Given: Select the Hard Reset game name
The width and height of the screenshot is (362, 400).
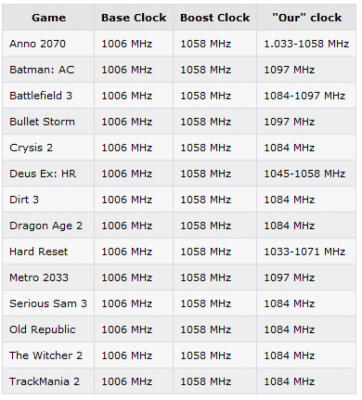Looking at the screenshot, I should [x=38, y=252].
